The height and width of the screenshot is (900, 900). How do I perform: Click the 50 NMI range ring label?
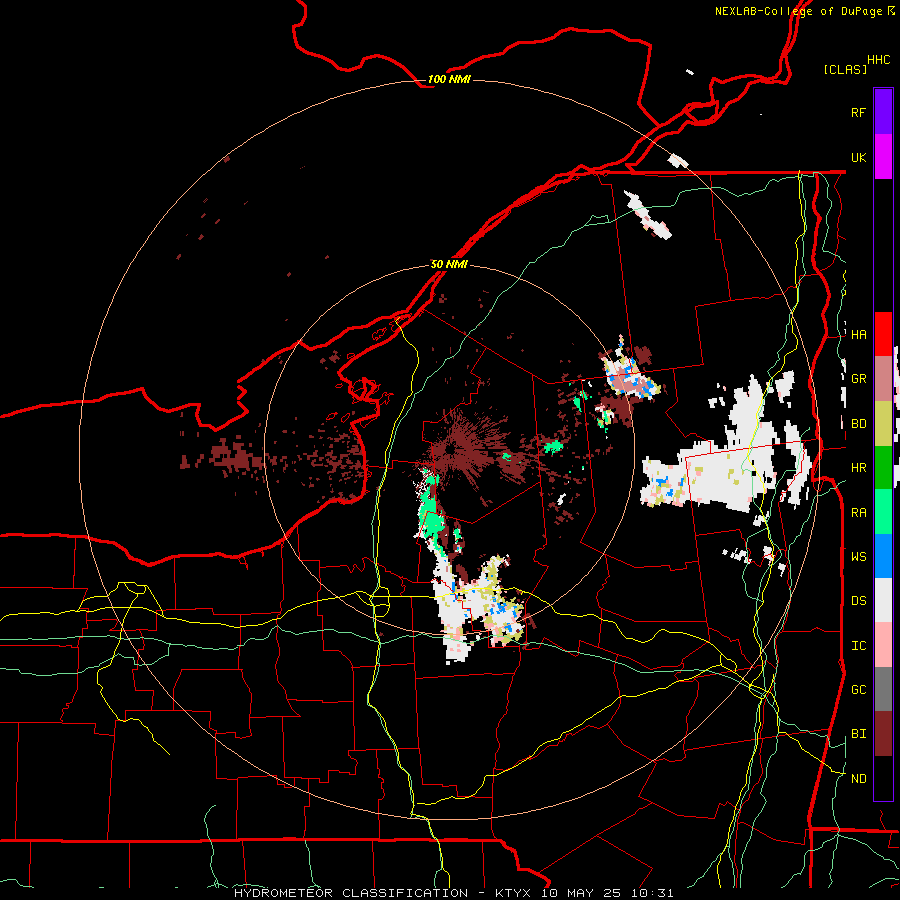coord(449,264)
